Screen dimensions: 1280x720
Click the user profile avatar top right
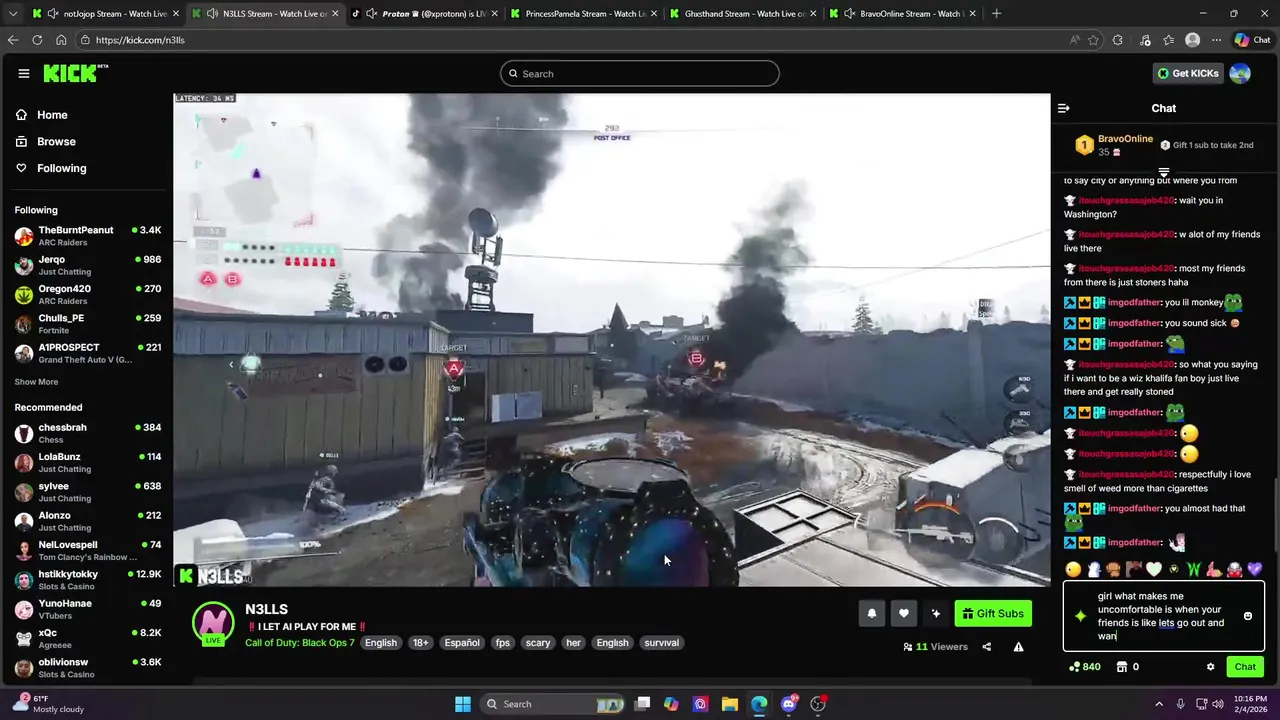pos(1240,73)
